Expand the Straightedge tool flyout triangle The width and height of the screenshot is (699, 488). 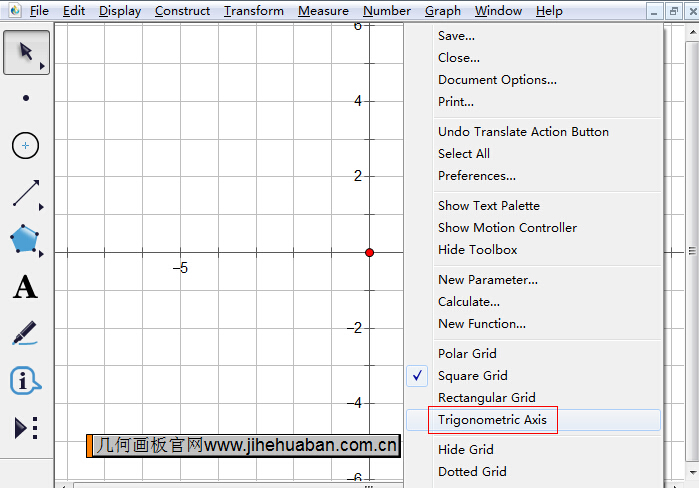coord(41,207)
